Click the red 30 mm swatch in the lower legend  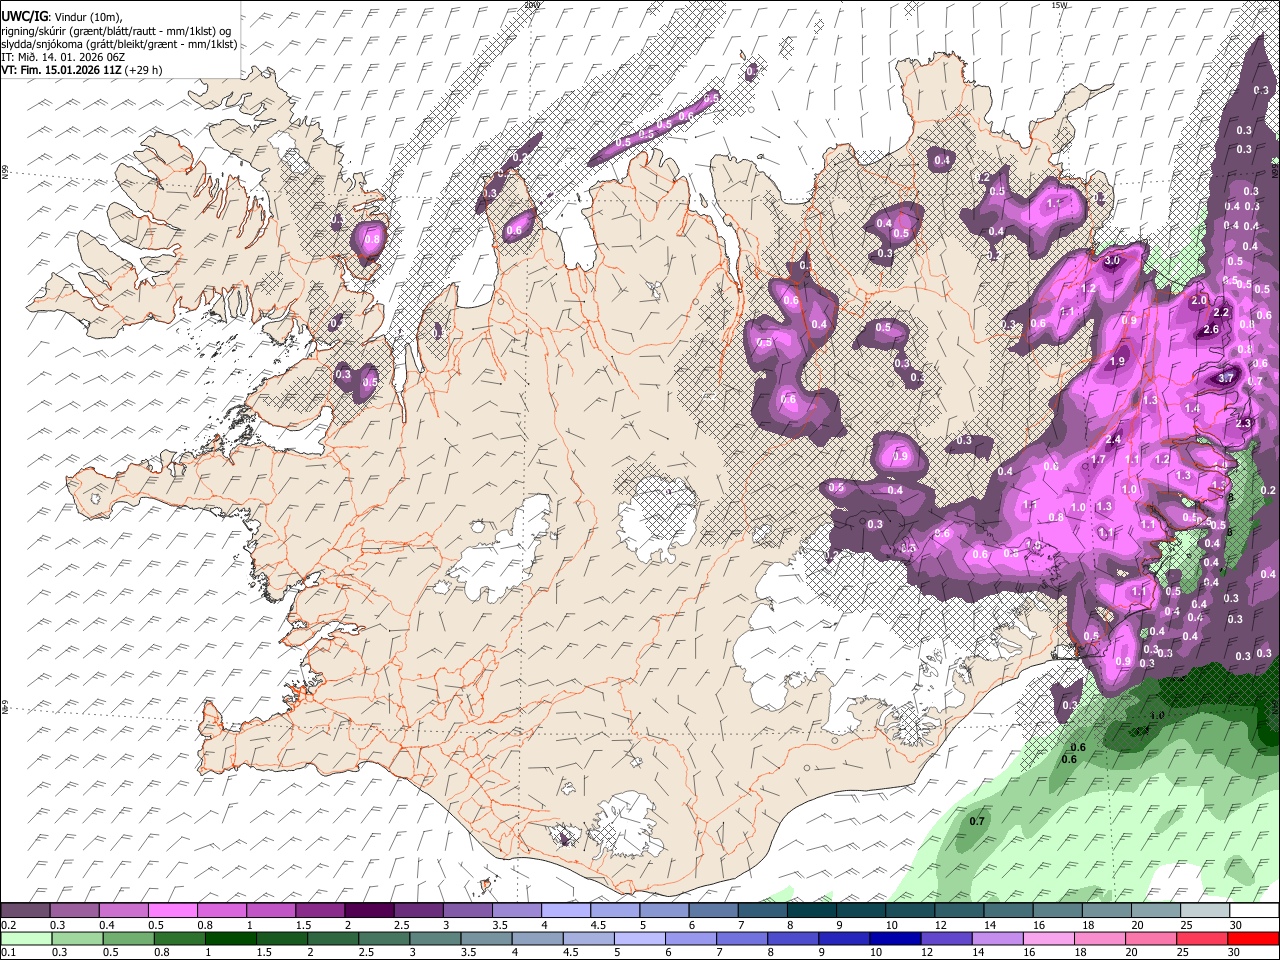point(1254,938)
